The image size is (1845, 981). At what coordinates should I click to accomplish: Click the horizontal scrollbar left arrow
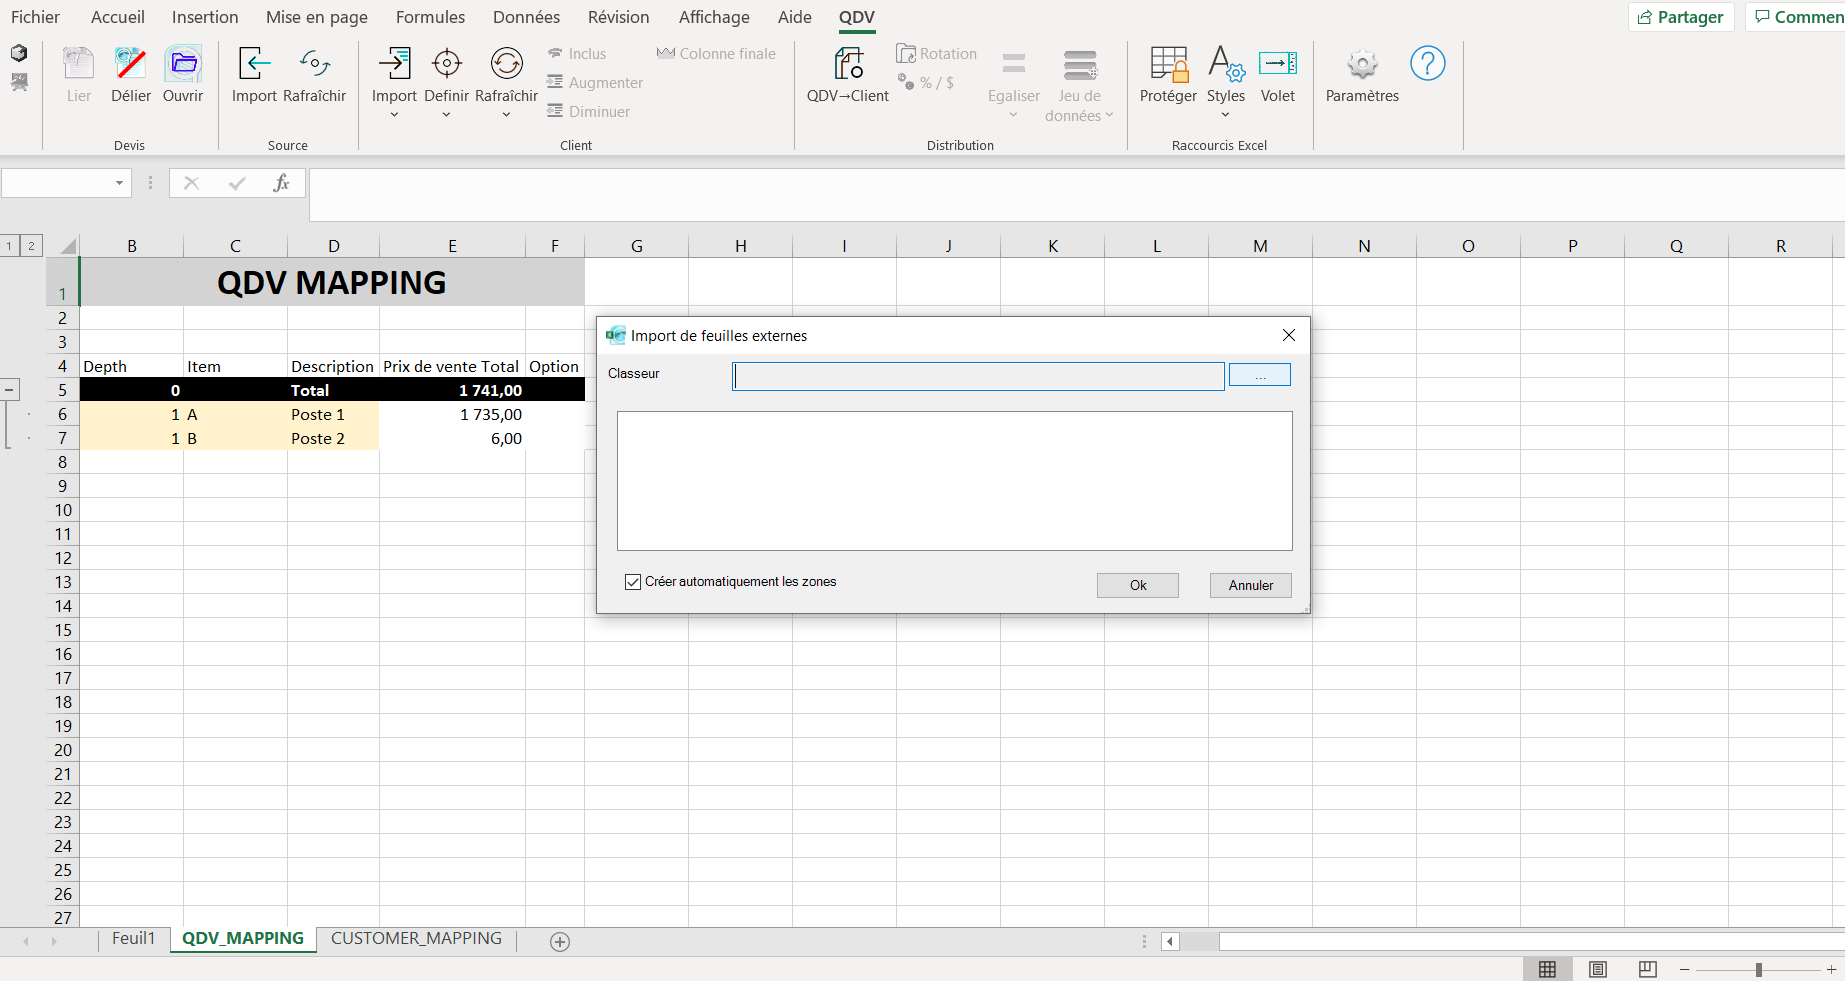point(1170,941)
